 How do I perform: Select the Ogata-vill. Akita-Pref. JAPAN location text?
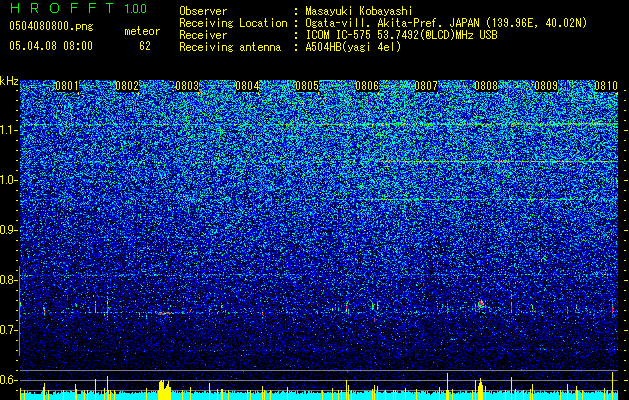[446, 23]
